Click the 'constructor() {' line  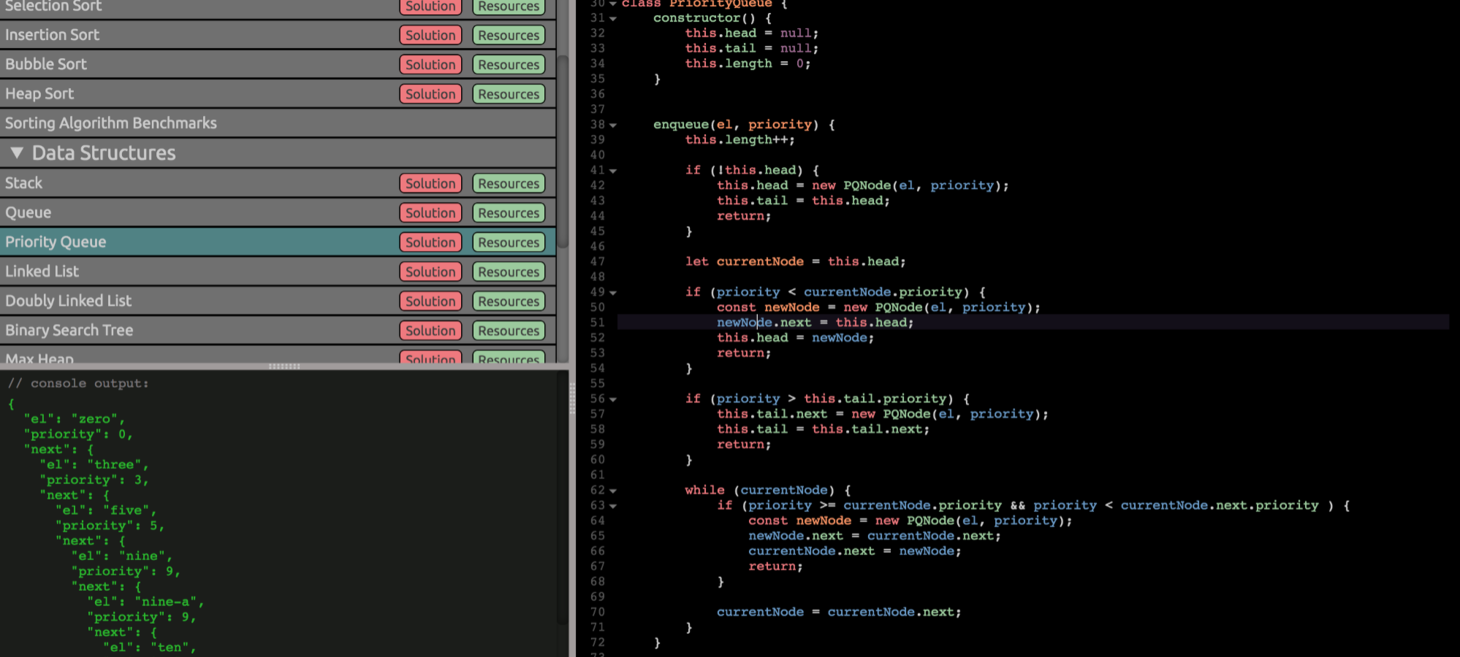tap(712, 18)
